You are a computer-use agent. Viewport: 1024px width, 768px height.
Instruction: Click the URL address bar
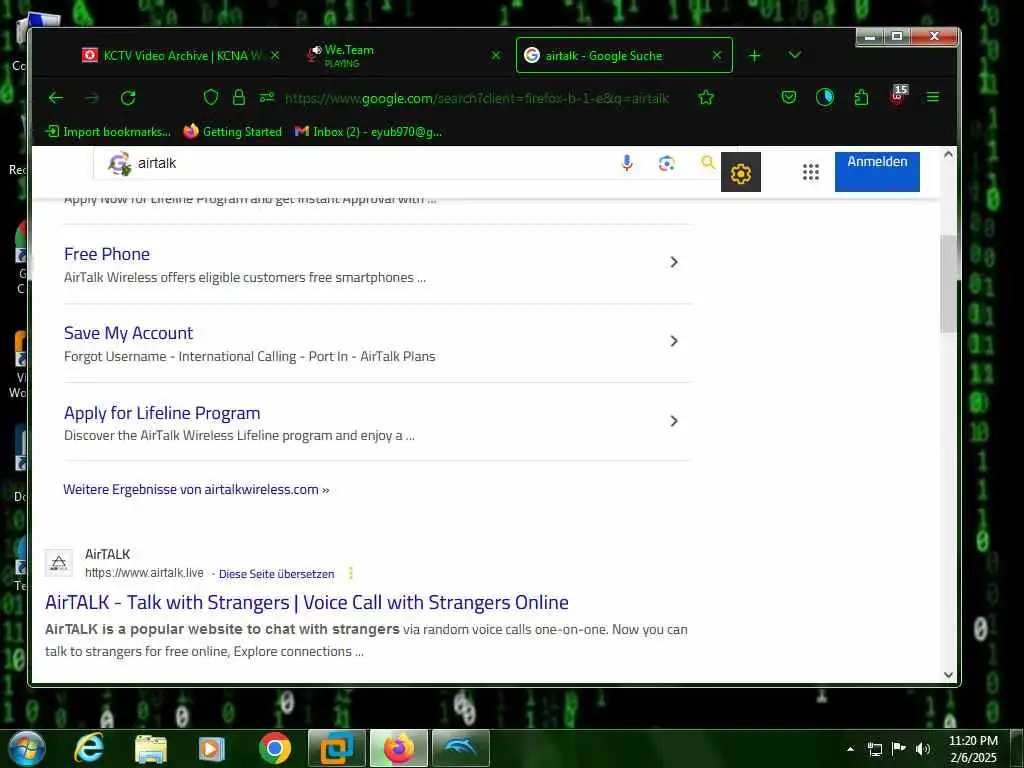(477, 99)
